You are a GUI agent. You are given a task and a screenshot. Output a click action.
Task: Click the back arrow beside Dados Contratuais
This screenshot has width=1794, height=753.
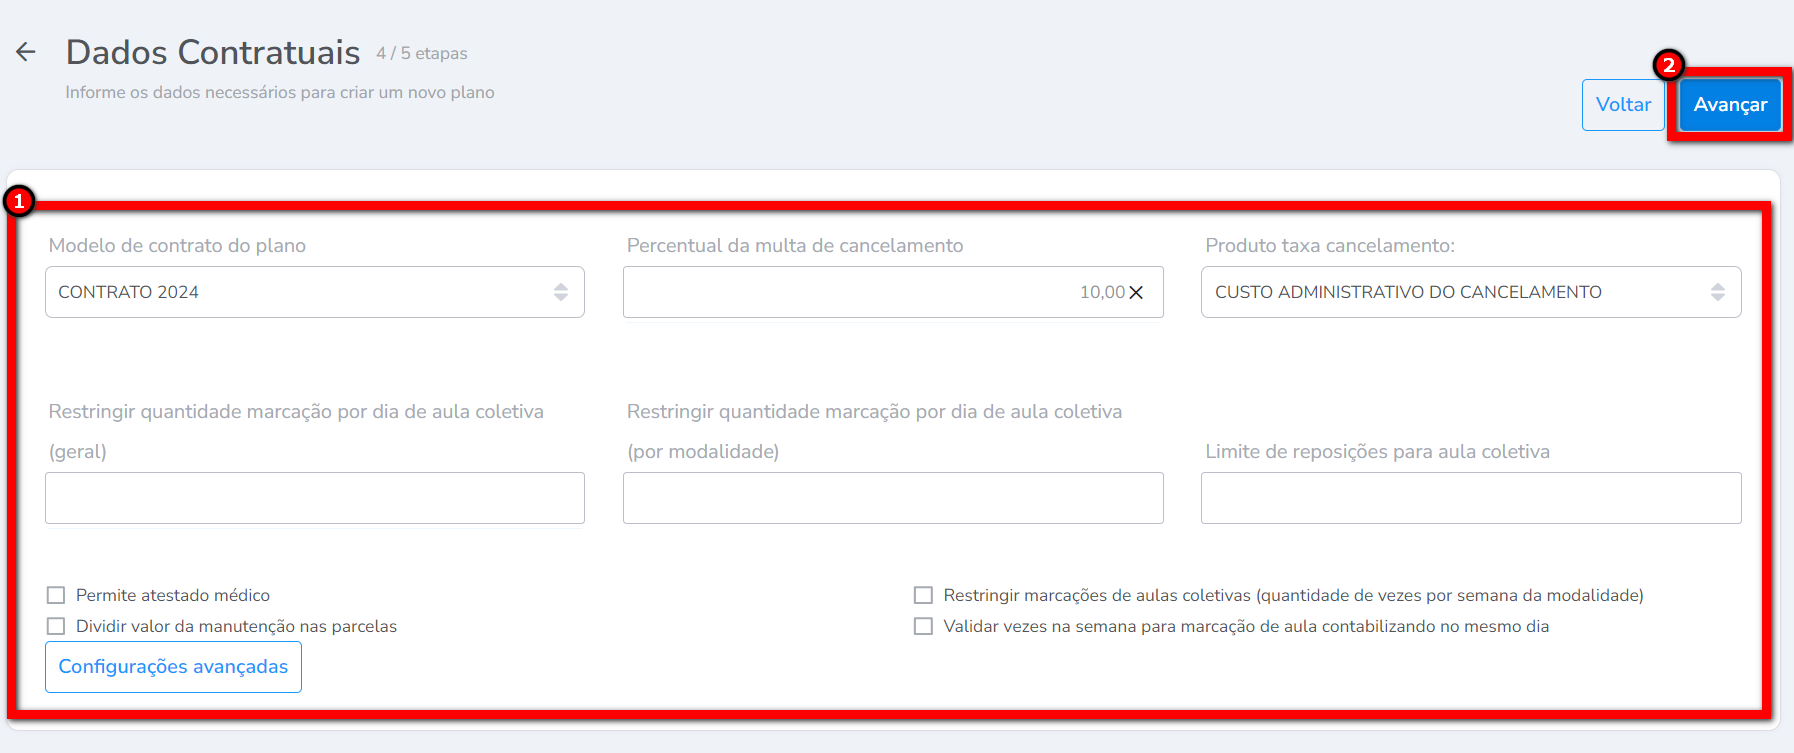pyautogui.click(x=26, y=52)
